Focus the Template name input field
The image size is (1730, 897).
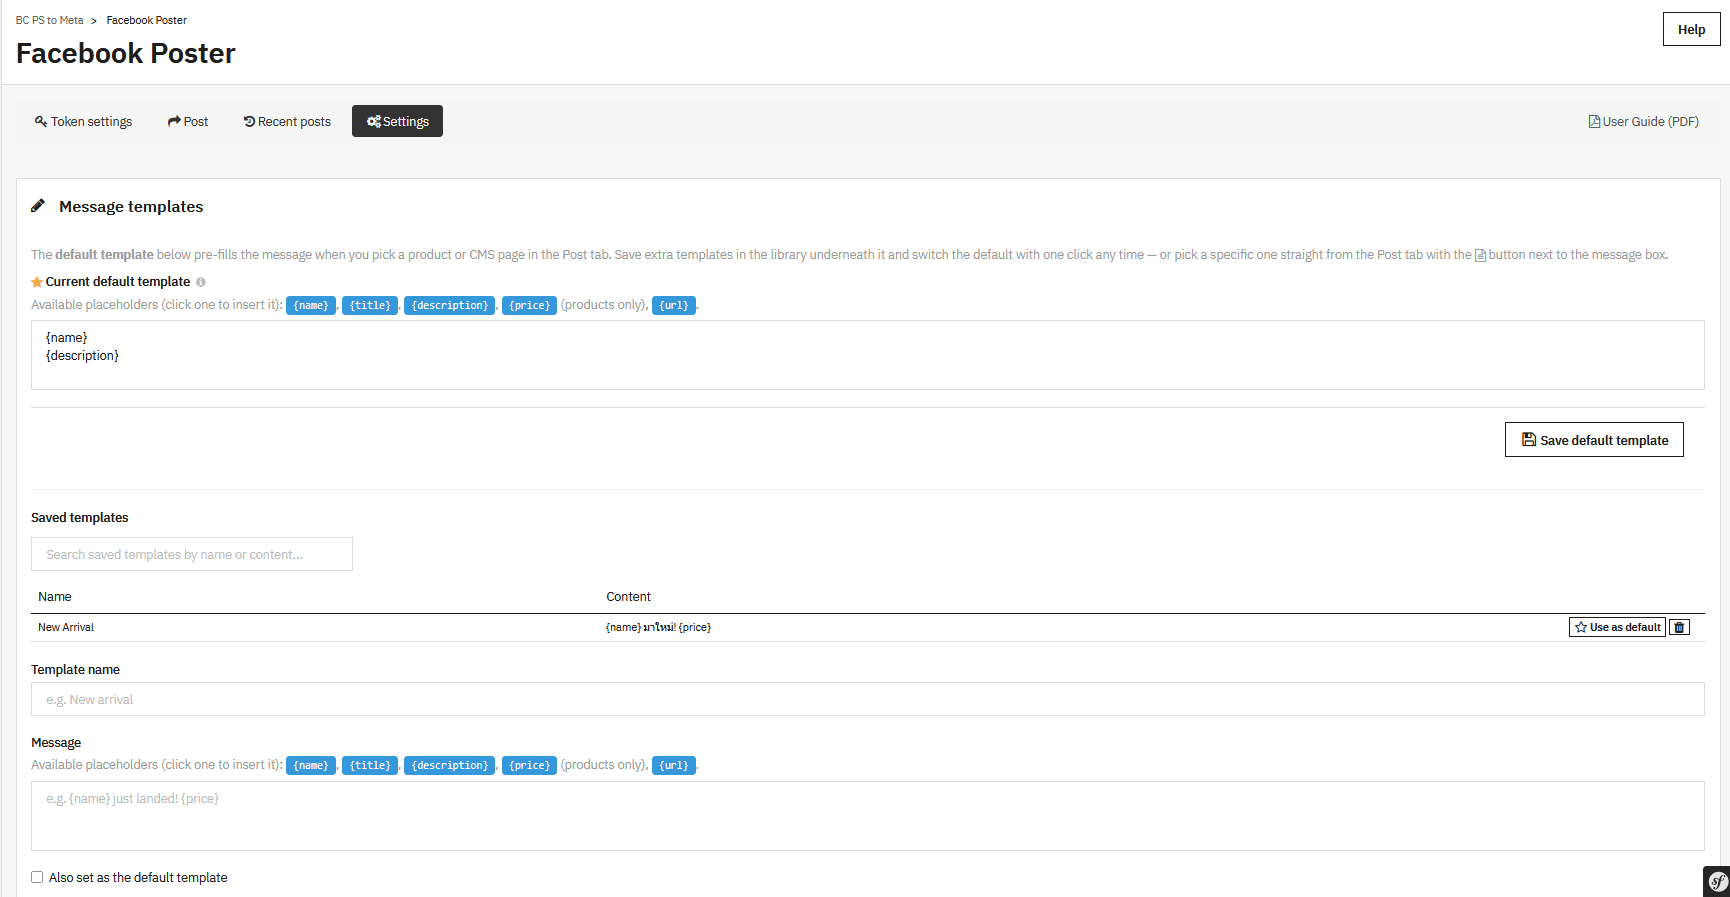click(867, 699)
